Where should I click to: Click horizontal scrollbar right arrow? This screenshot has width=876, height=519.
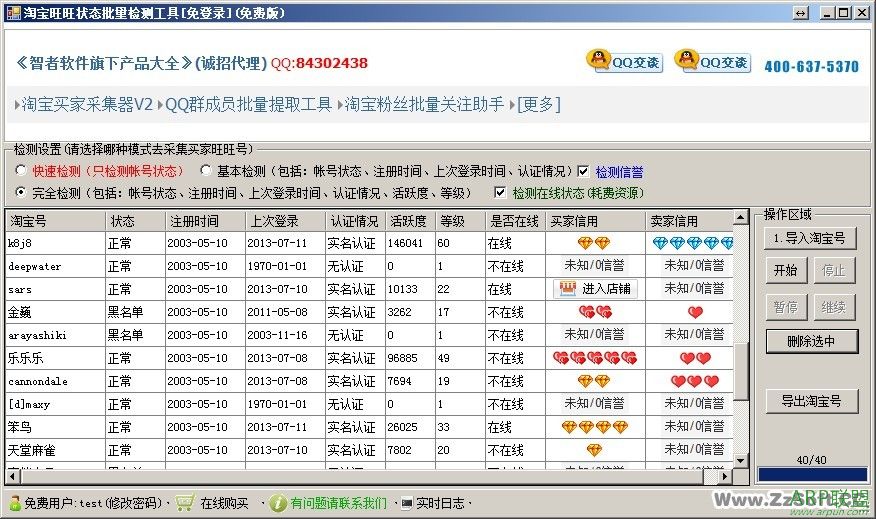(x=725, y=477)
